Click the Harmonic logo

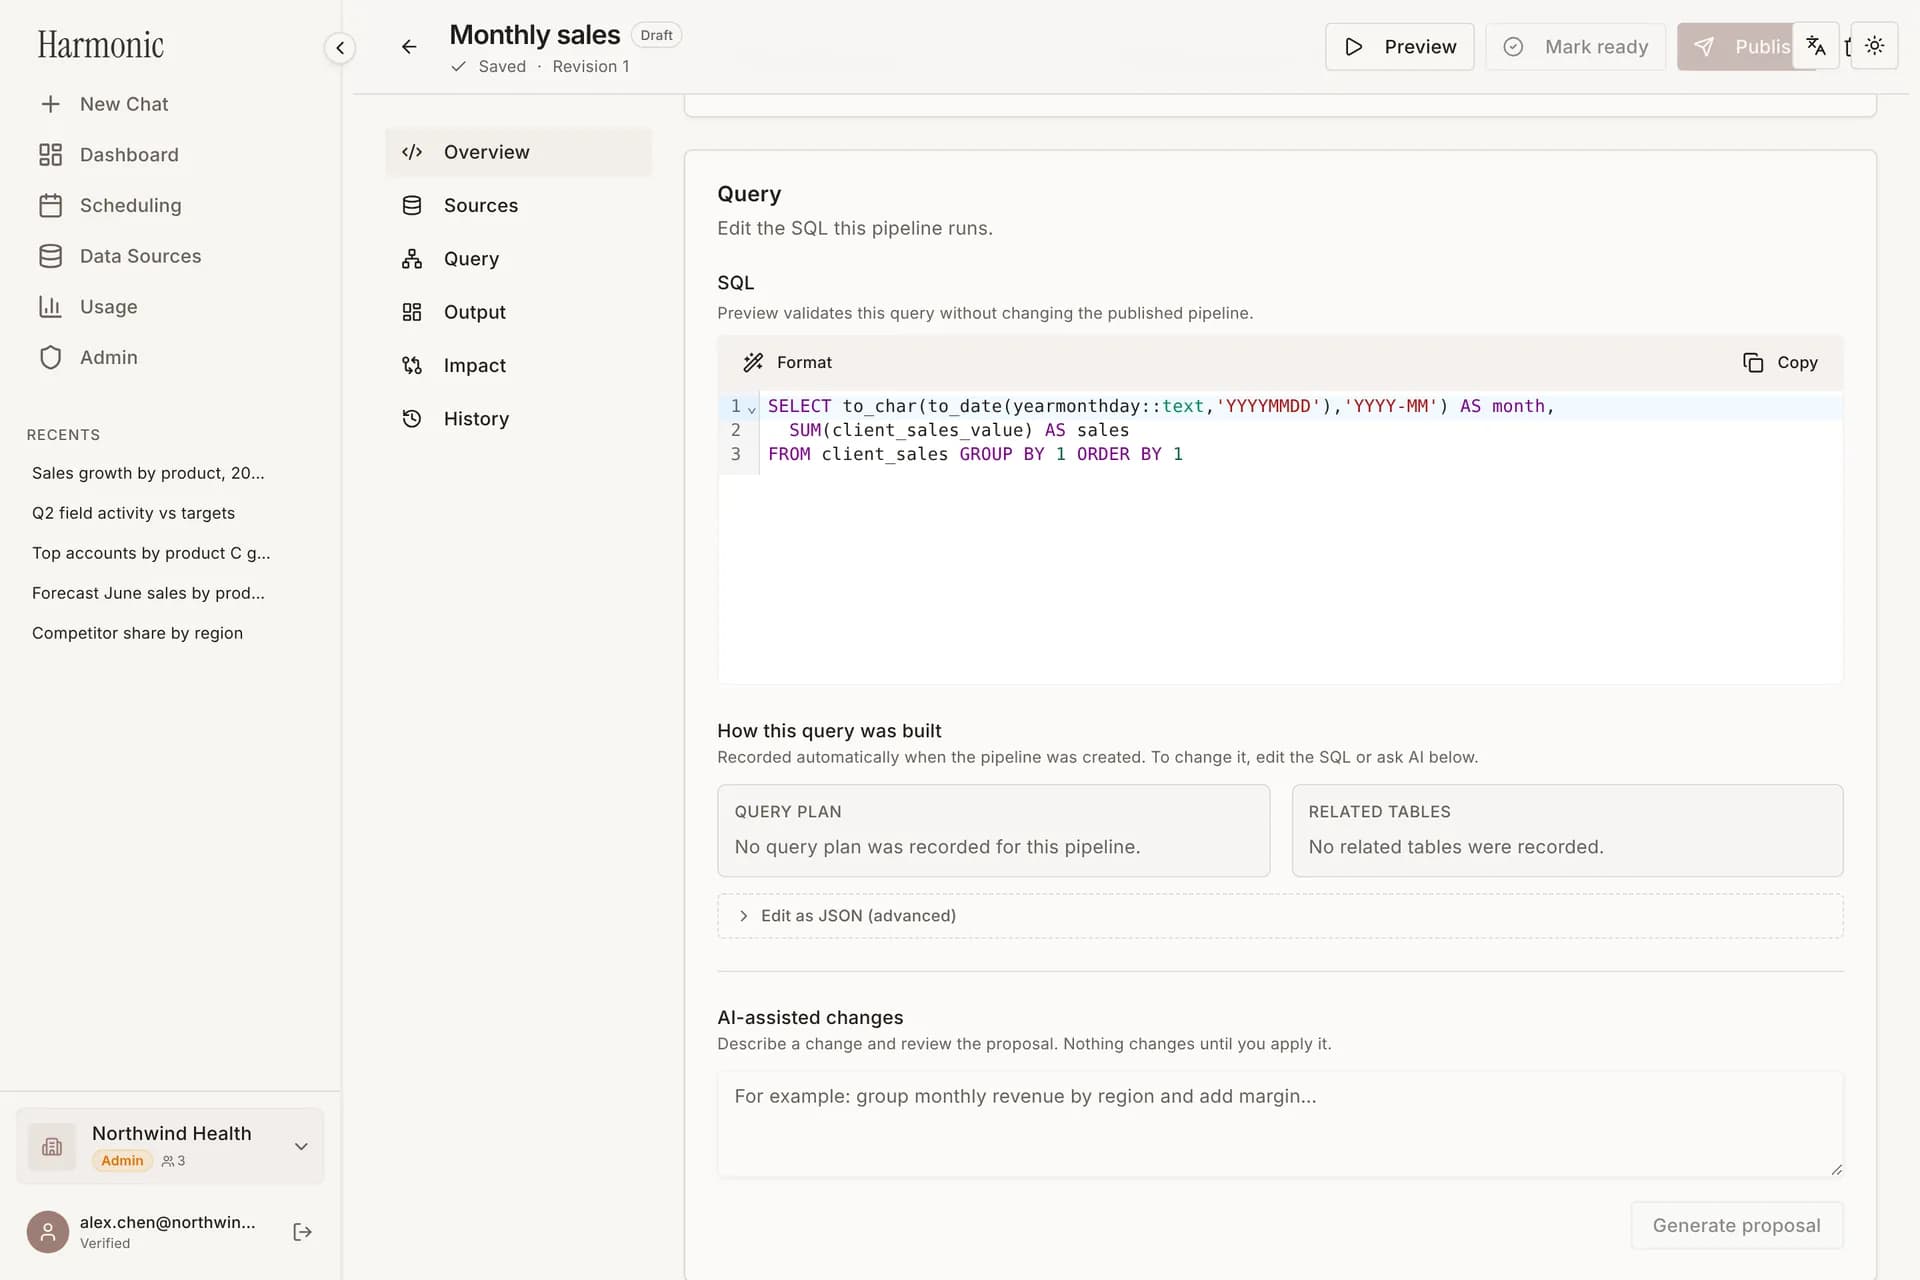coord(100,45)
